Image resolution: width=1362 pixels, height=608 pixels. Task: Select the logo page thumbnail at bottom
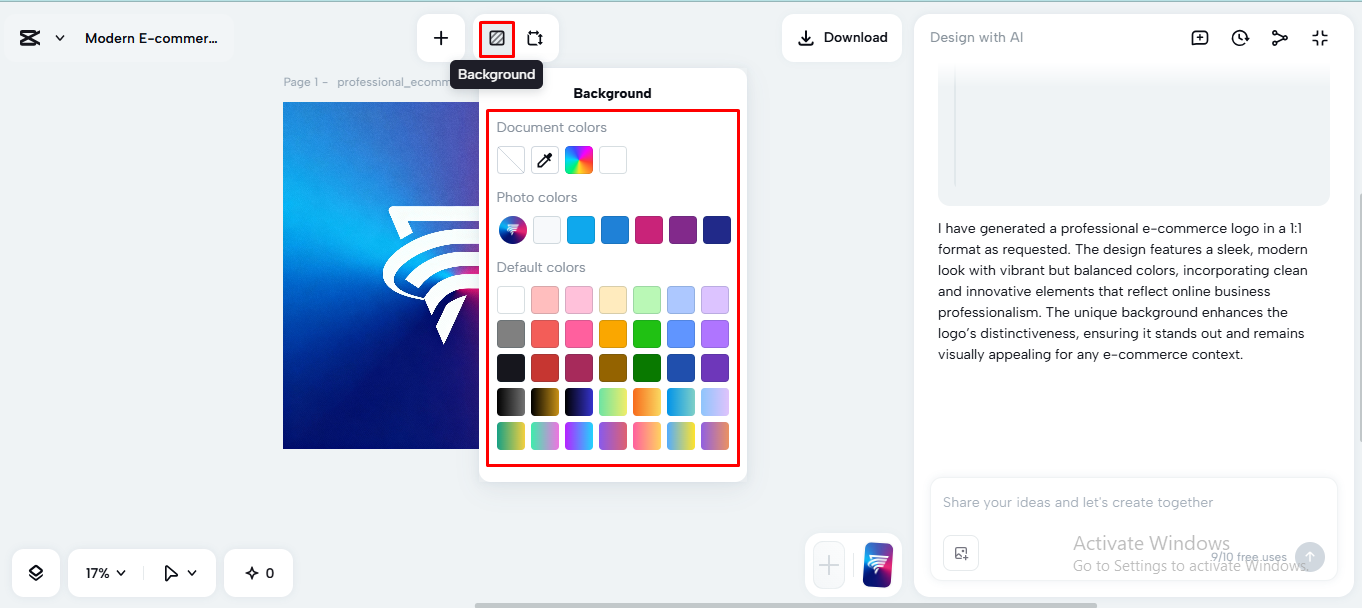tap(877, 565)
